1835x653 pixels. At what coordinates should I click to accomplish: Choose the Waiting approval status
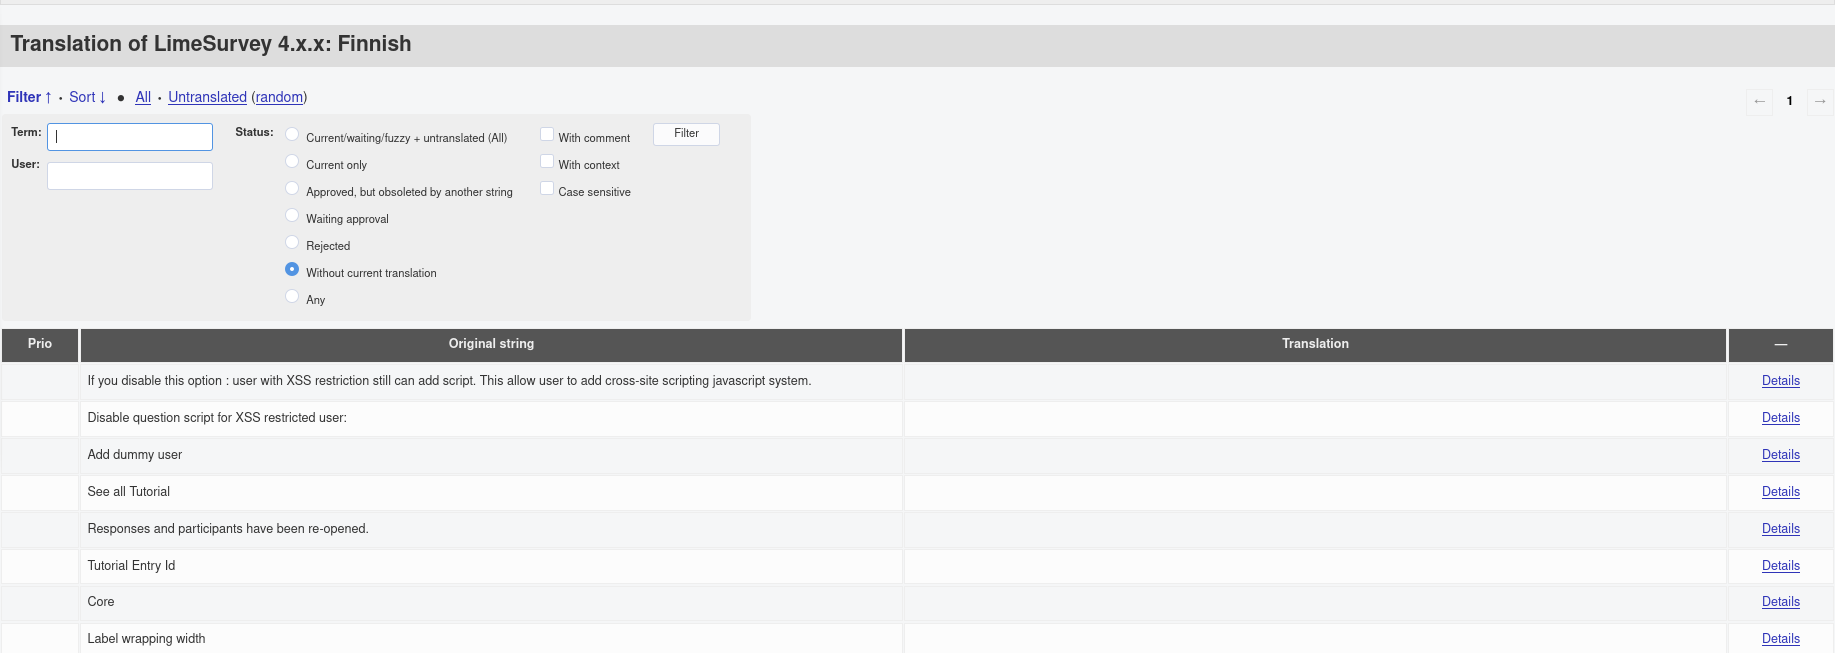pos(292,216)
